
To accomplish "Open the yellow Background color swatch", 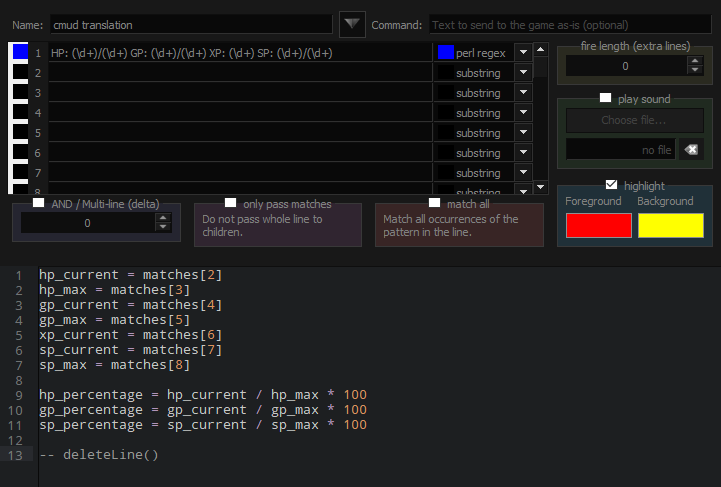I will point(671,225).
